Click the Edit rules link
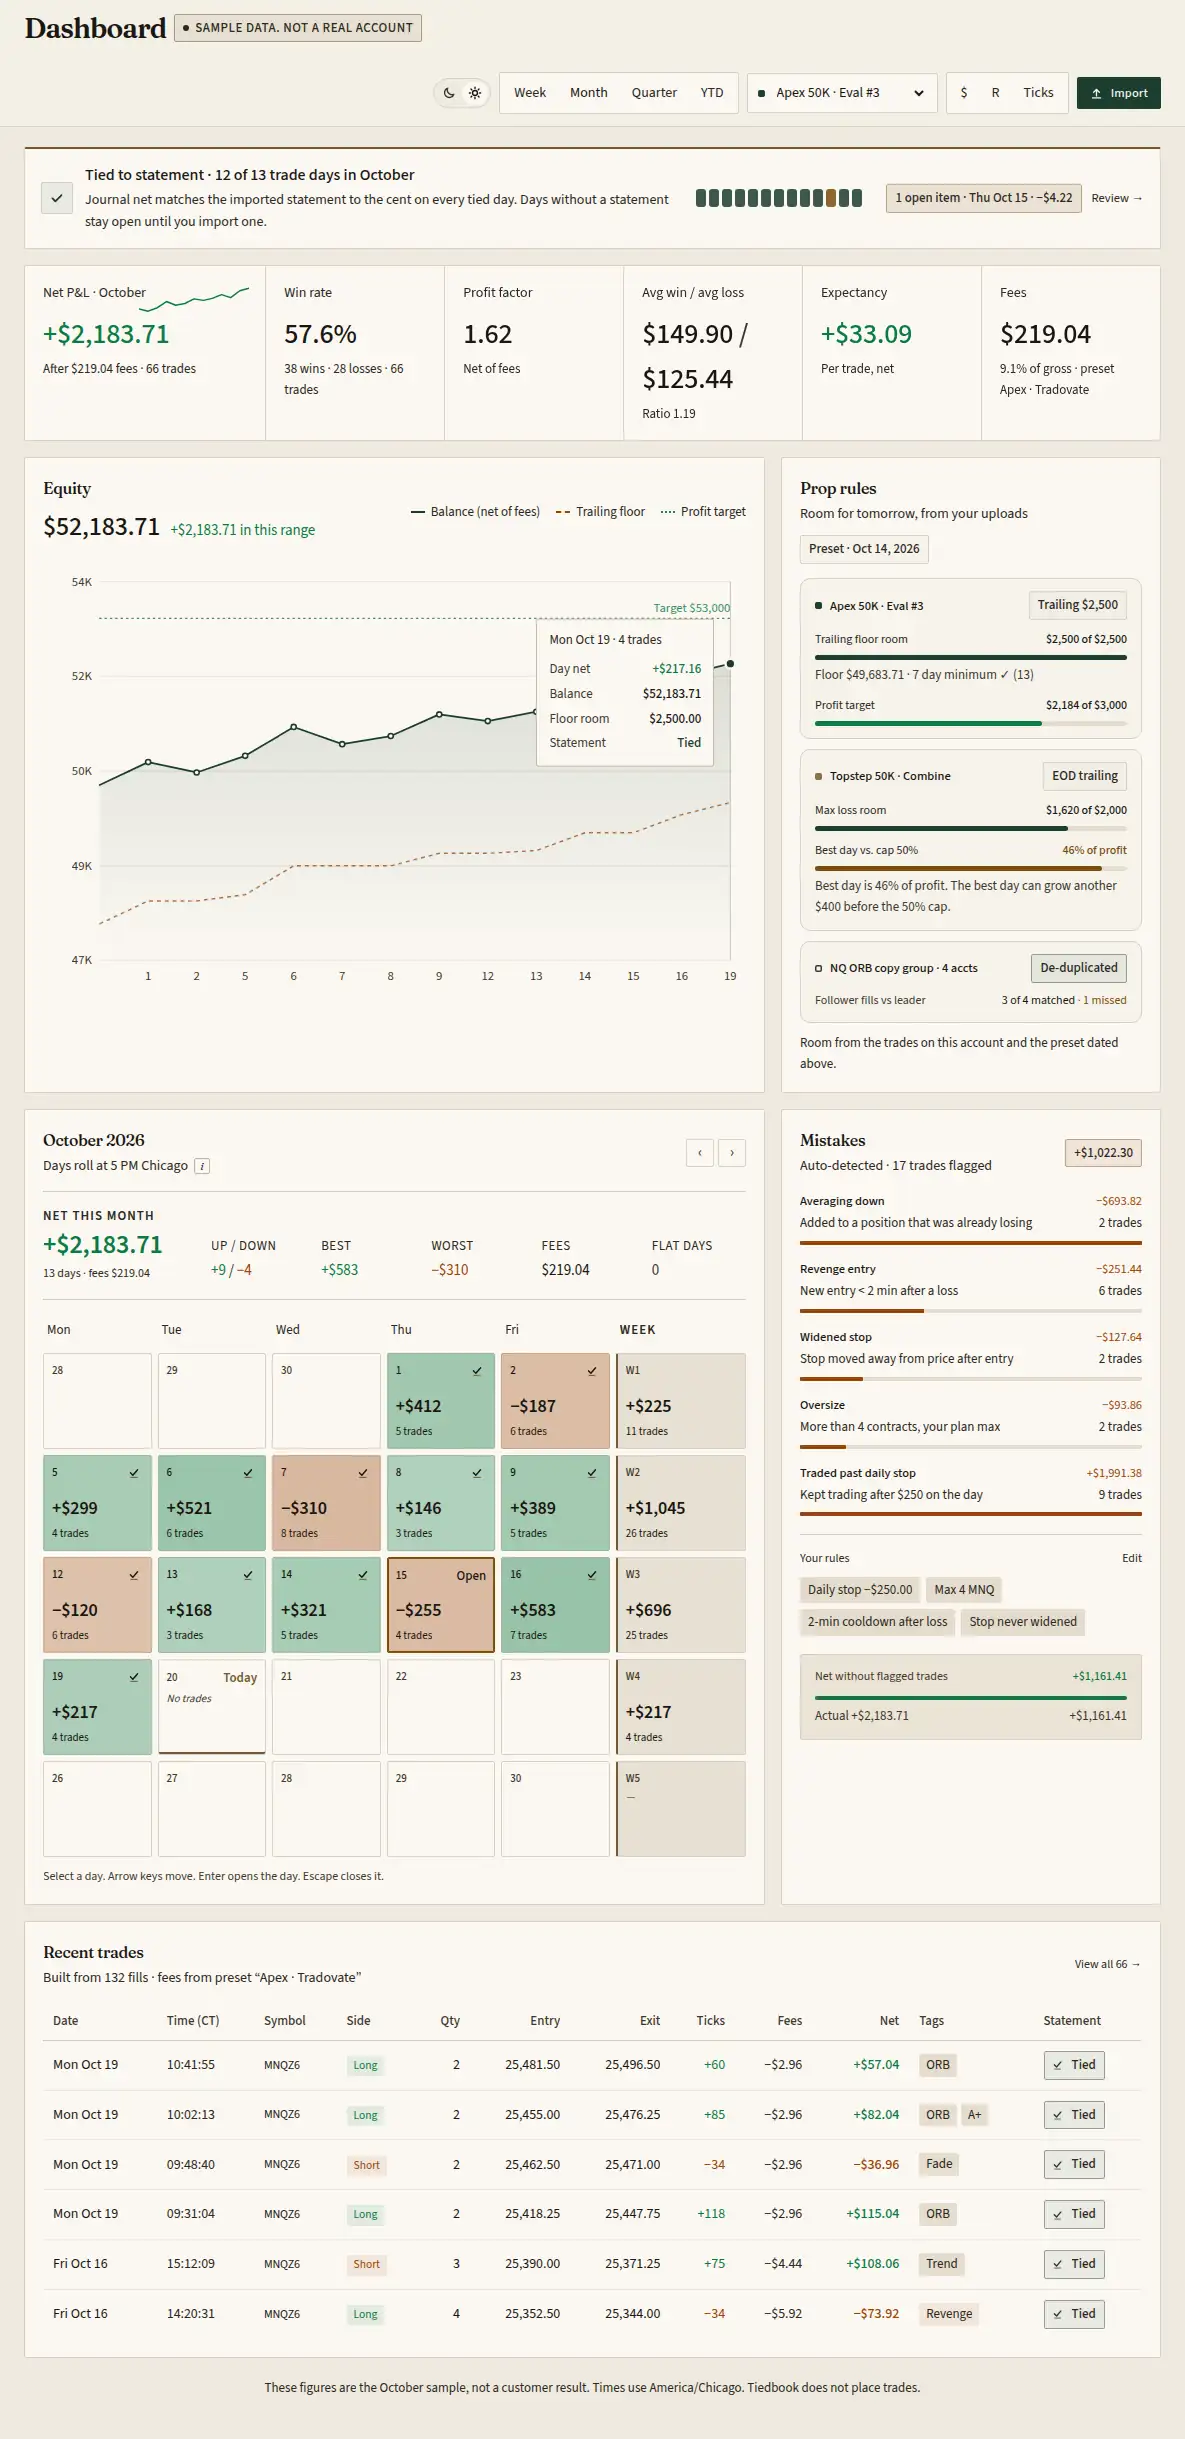Screen dimensions: 1185x2439 (1132, 1558)
